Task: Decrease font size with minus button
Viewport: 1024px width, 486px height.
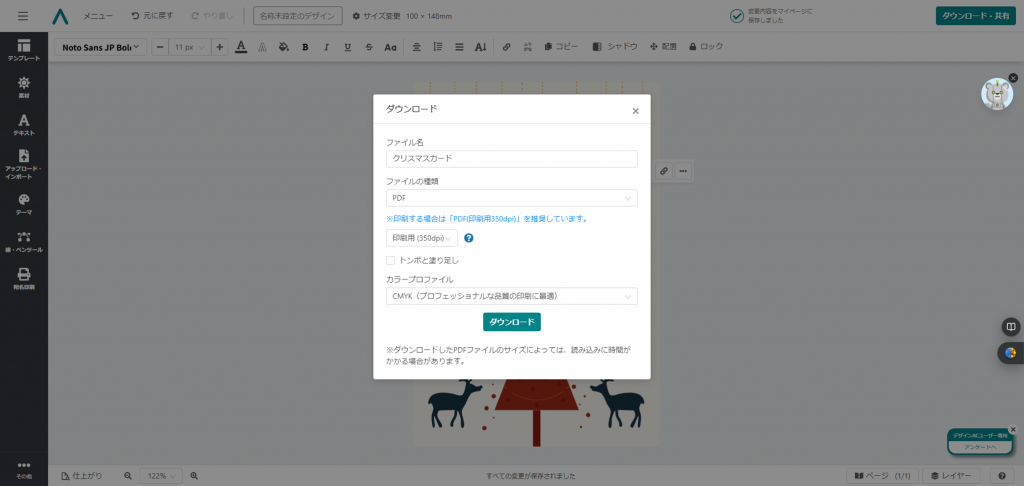Action: click(x=160, y=47)
